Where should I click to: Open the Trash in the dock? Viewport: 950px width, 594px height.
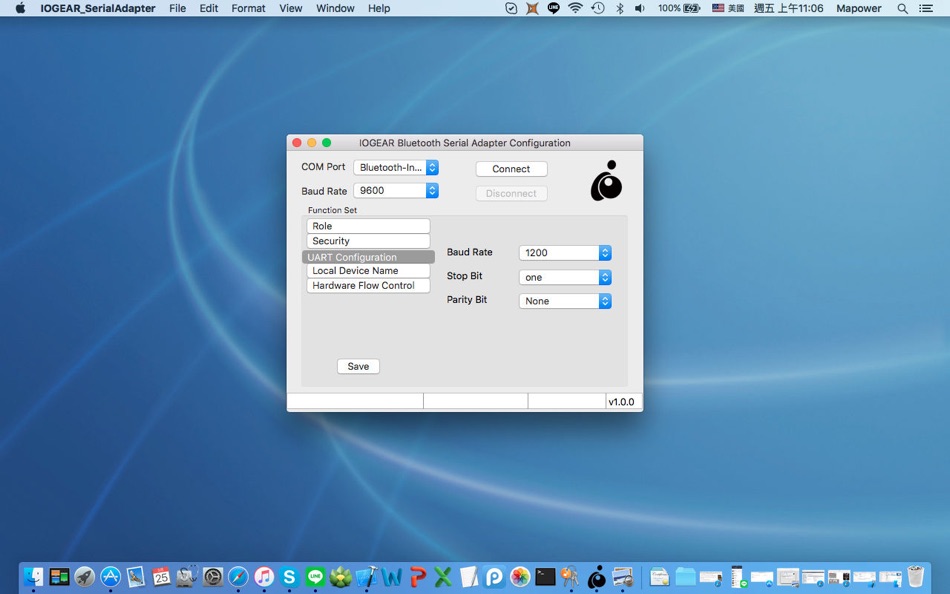(915, 577)
